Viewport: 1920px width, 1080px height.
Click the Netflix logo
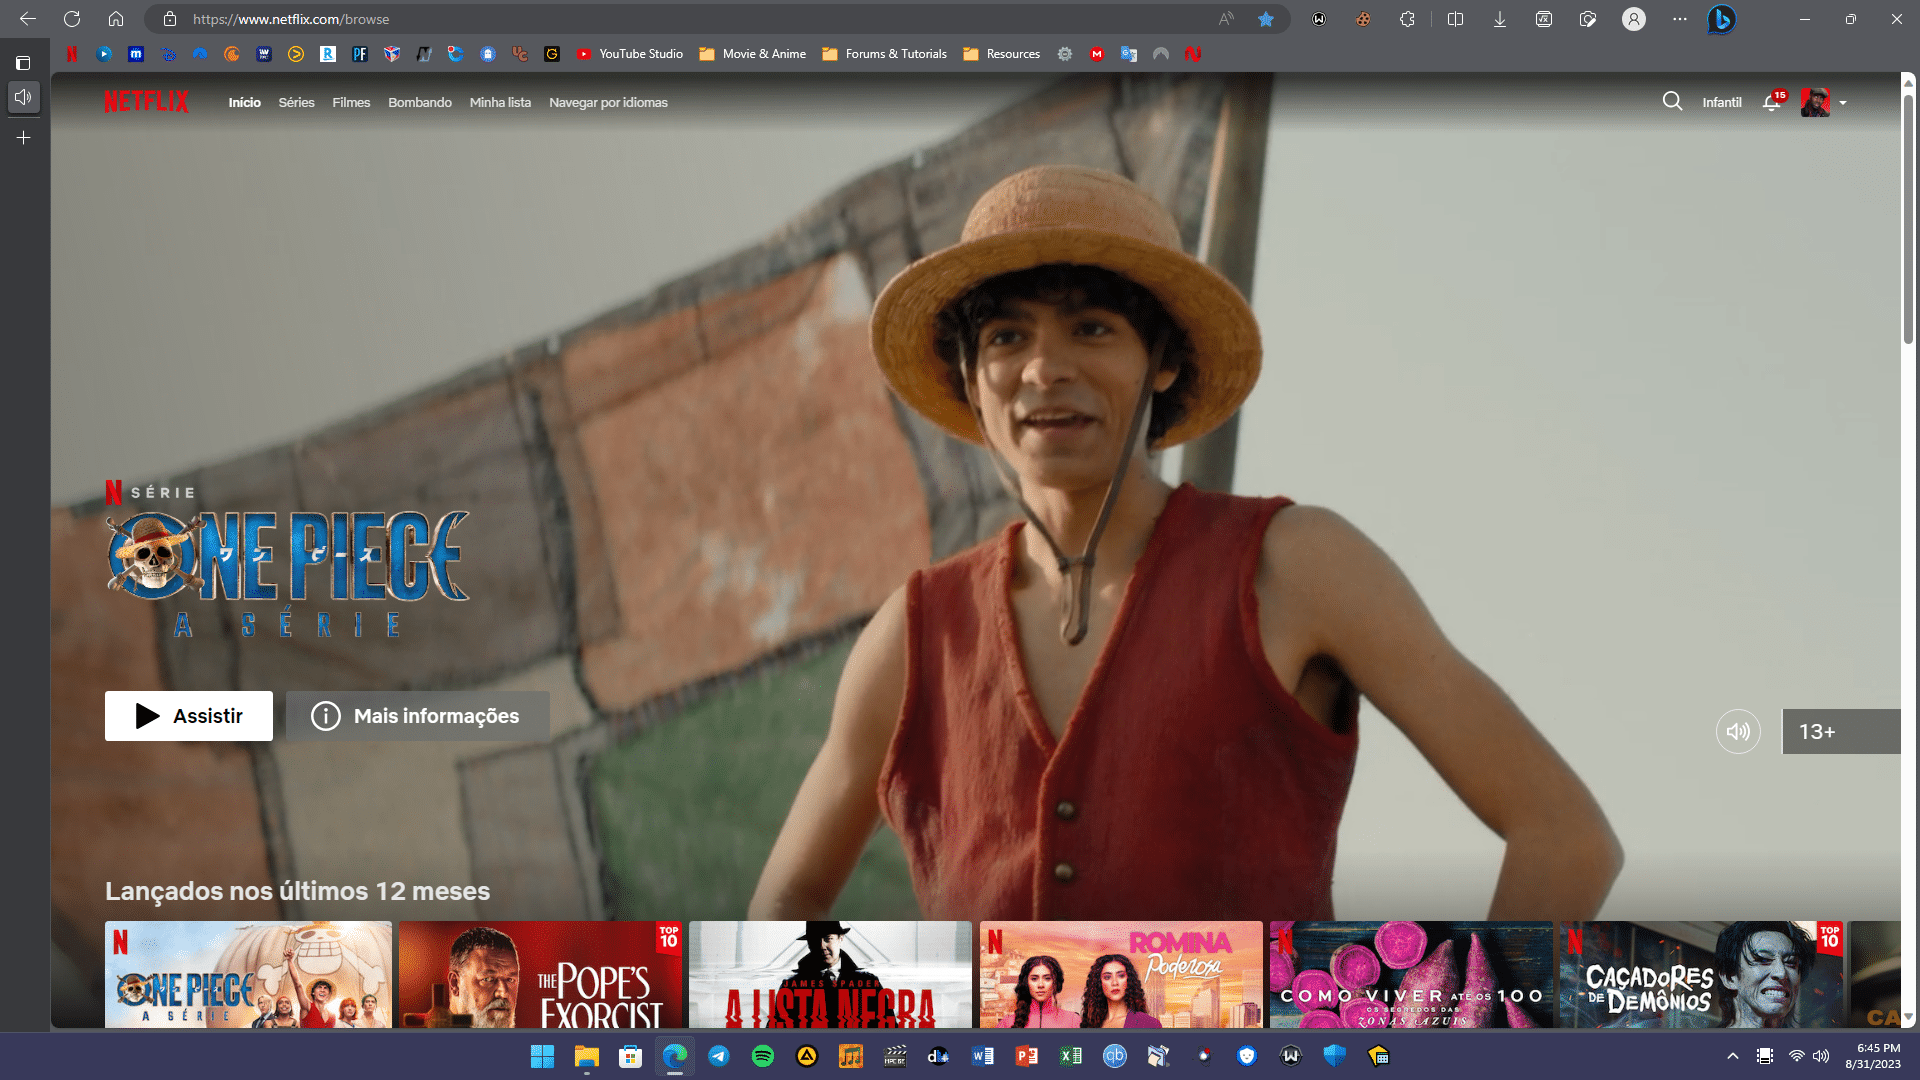click(x=146, y=102)
